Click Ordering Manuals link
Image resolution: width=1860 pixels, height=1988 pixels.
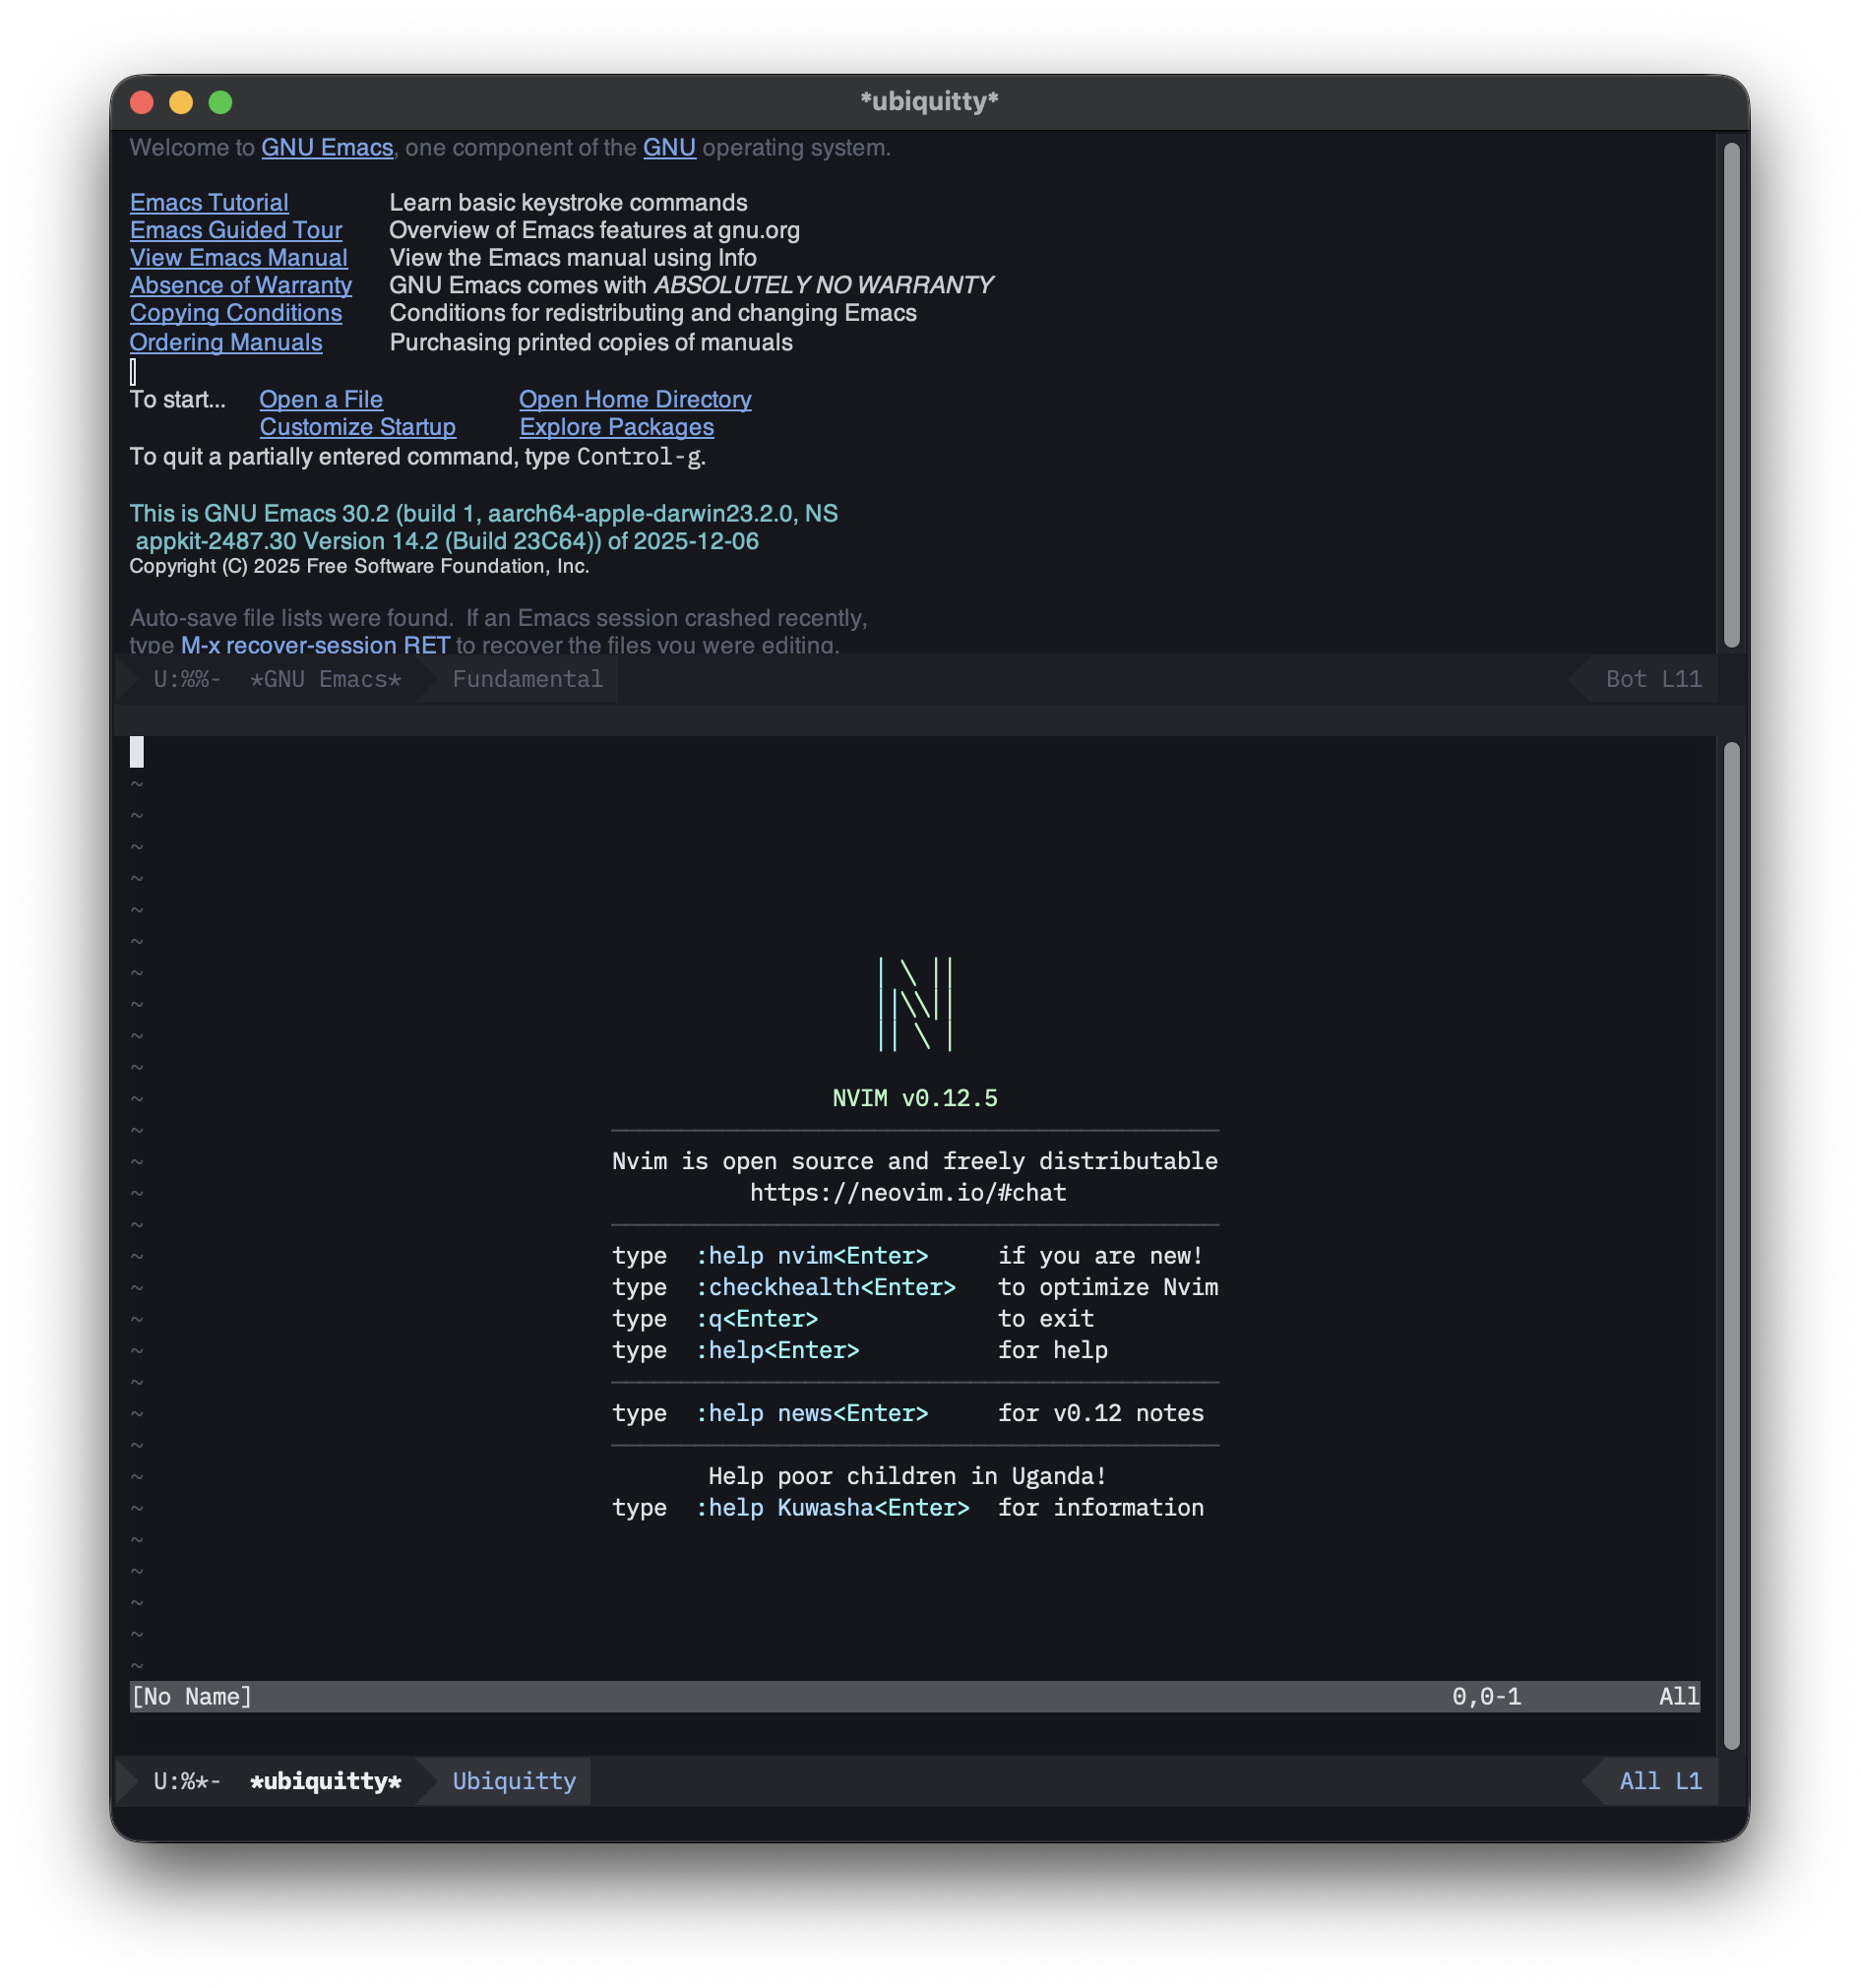pyautogui.click(x=226, y=342)
